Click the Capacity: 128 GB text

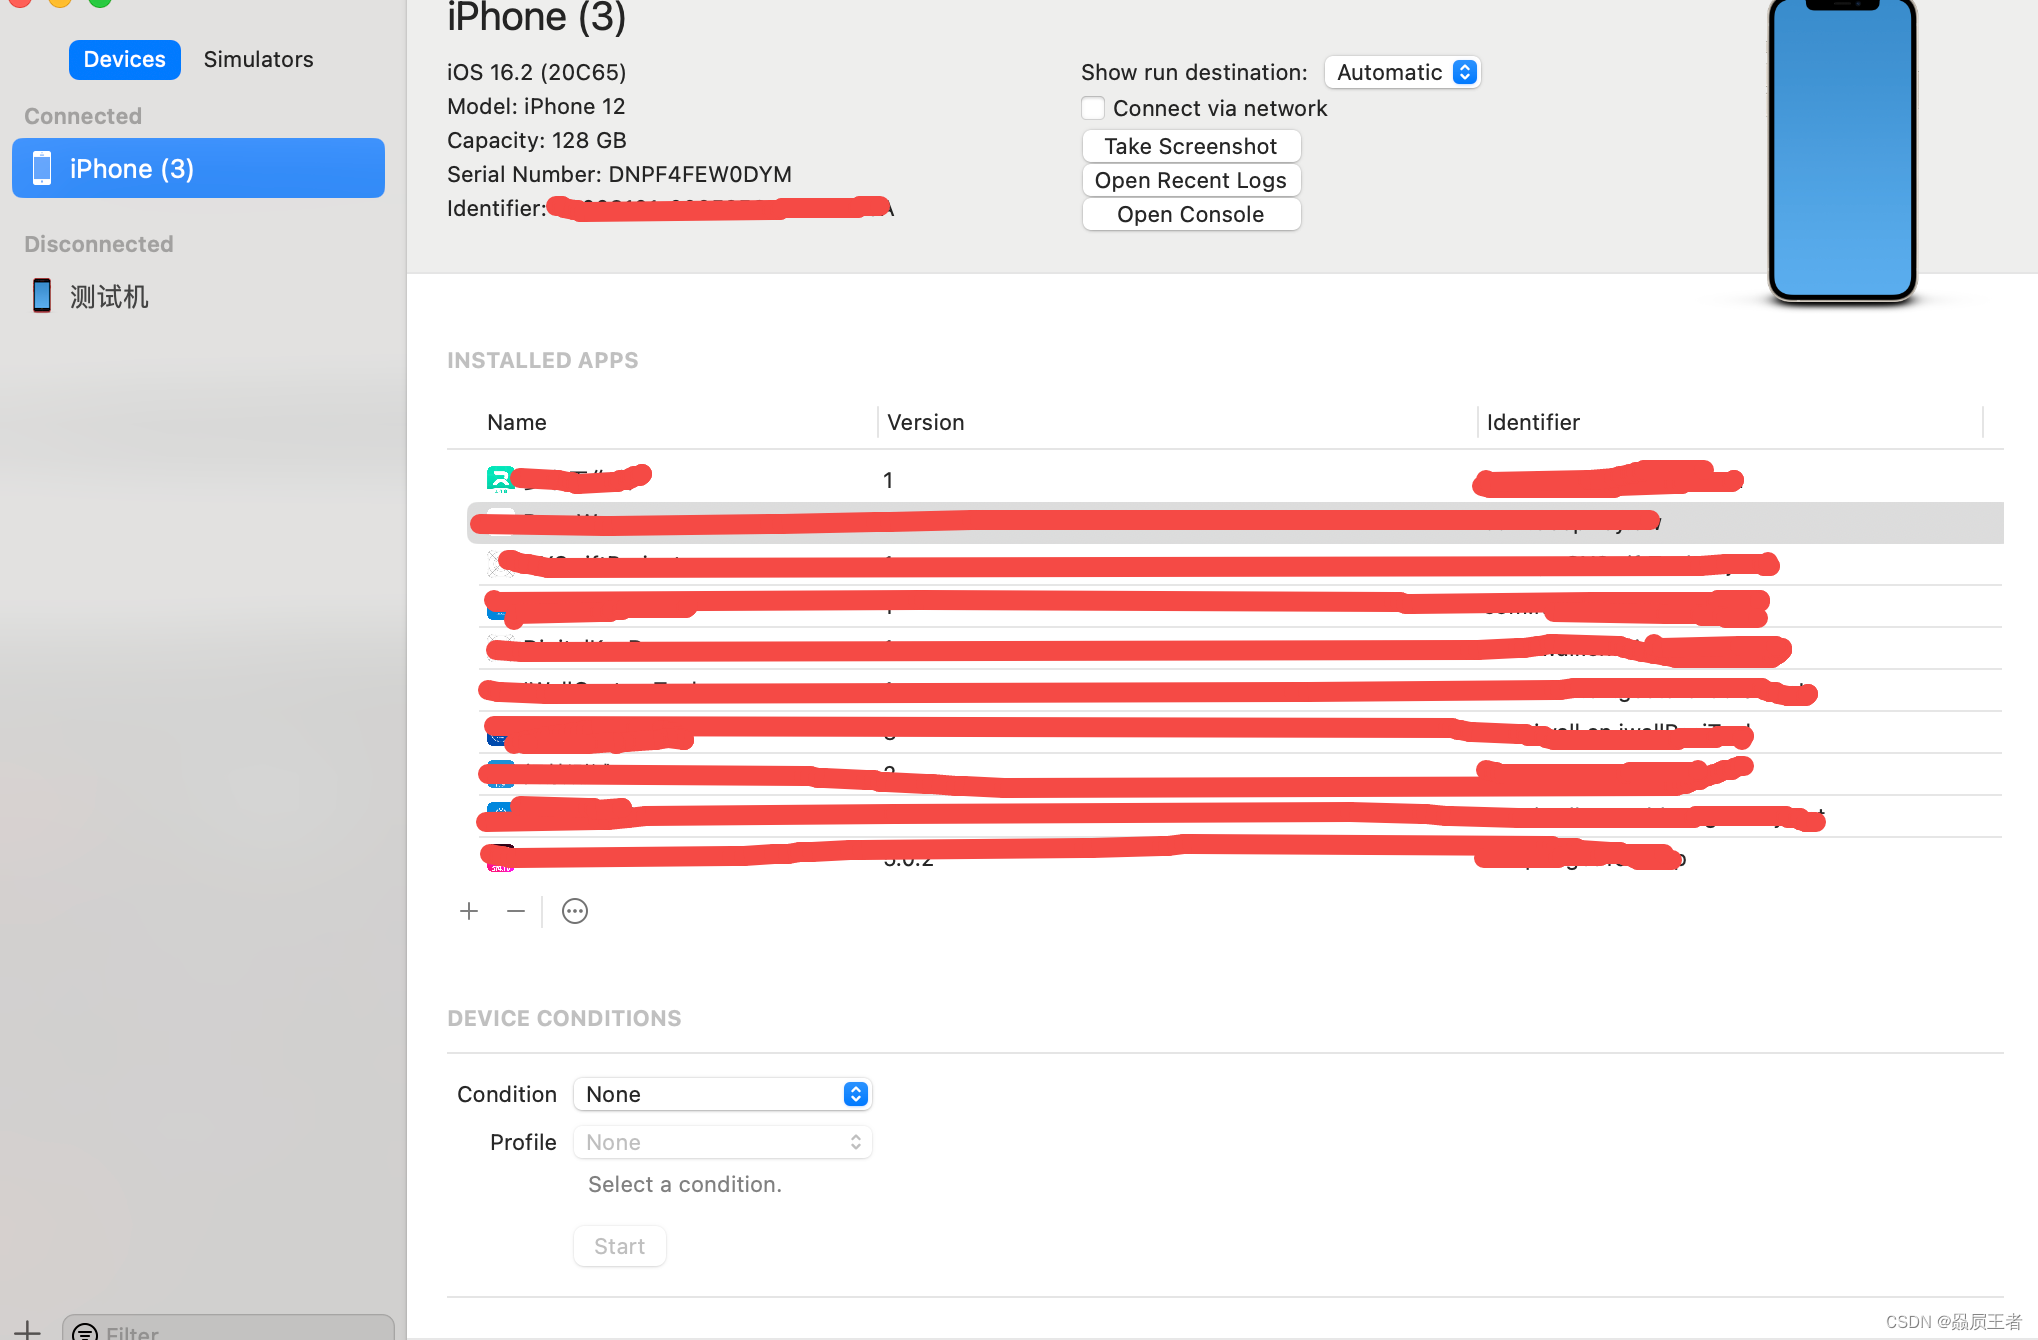click(537, 140)
